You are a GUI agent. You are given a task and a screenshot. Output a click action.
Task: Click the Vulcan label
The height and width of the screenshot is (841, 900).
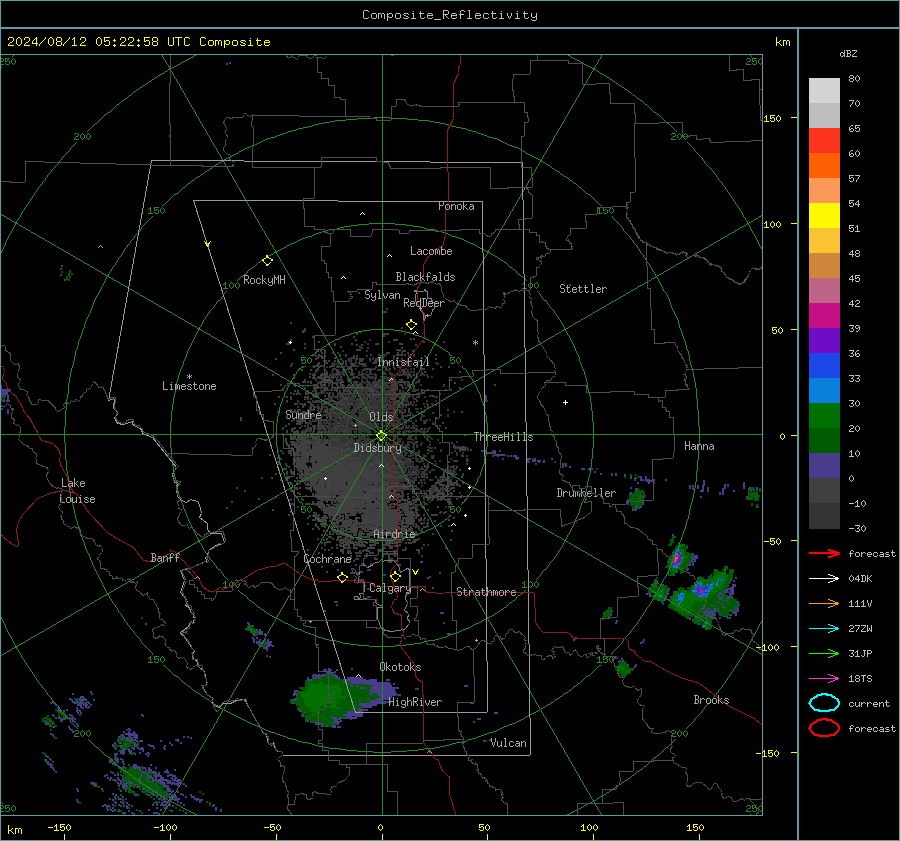508,743
